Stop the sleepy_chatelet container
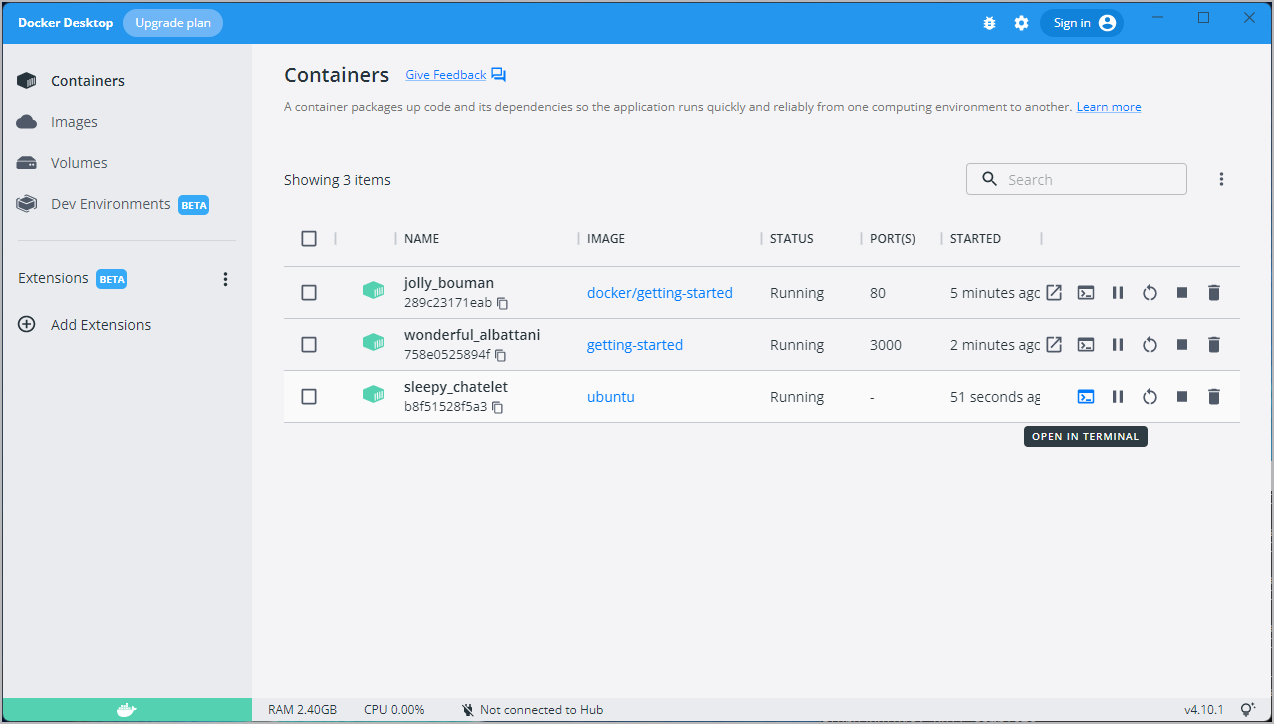This screenshot has width=1274, height=724. [1182, 397]
